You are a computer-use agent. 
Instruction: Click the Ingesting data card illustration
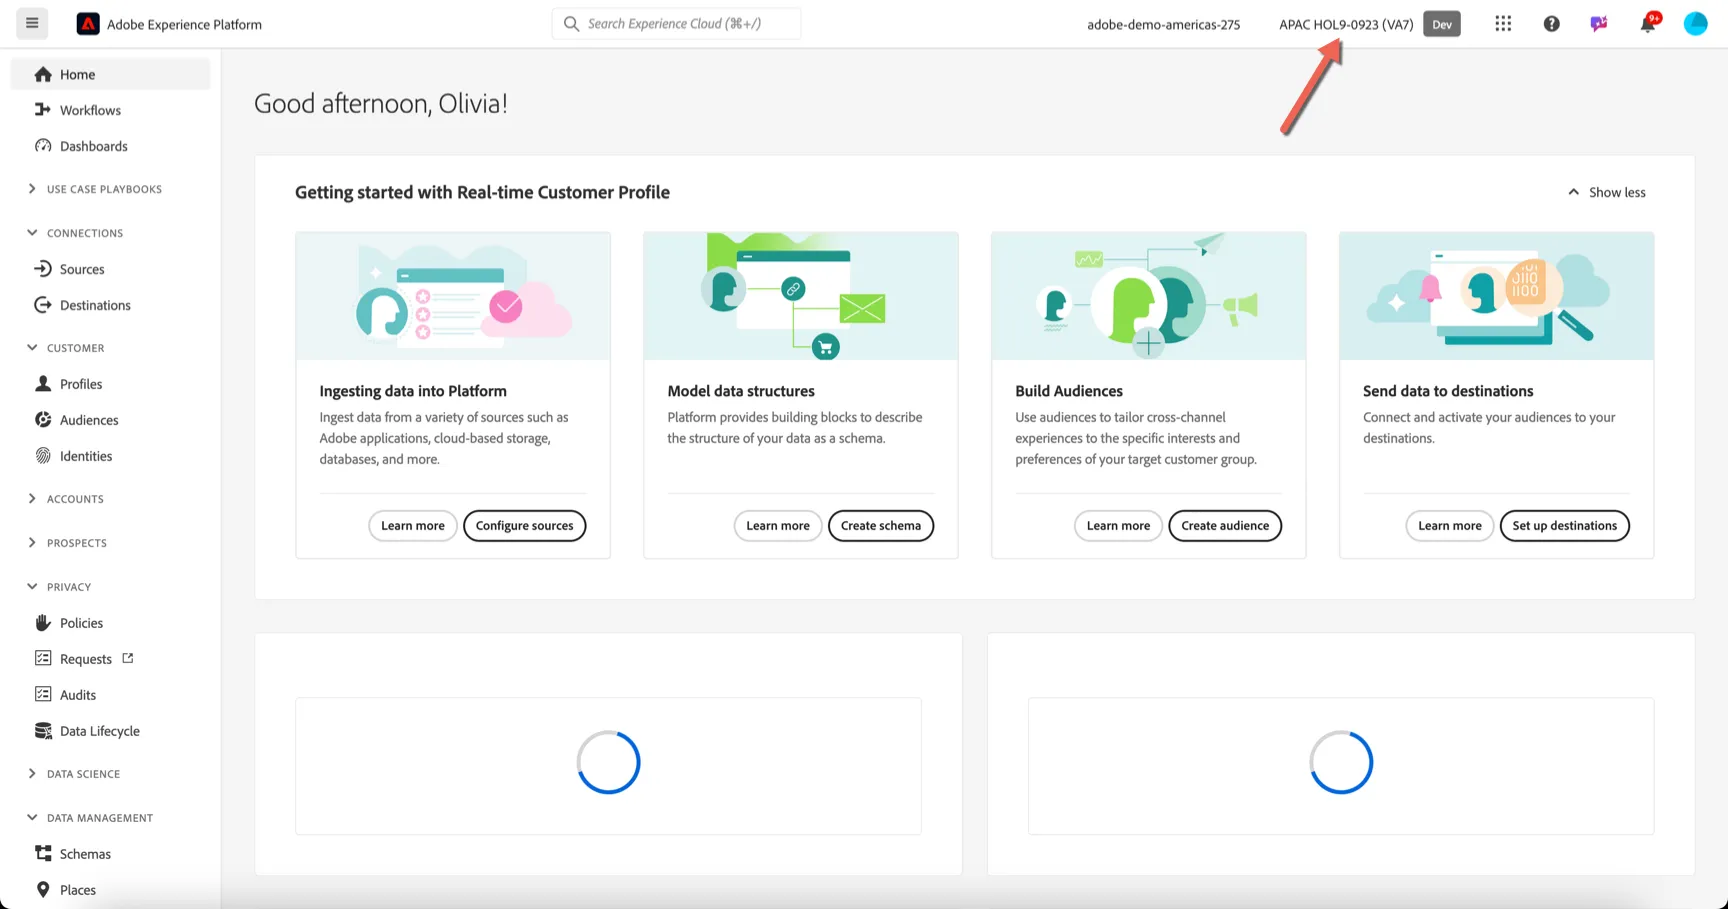tap(453, 296)
